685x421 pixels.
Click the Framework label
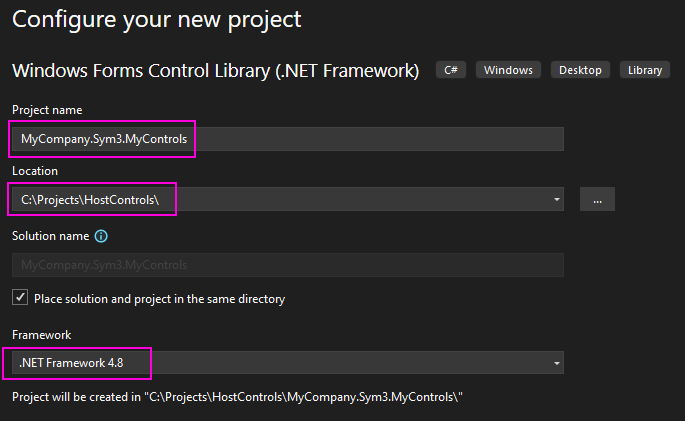(x=41, y=334)
